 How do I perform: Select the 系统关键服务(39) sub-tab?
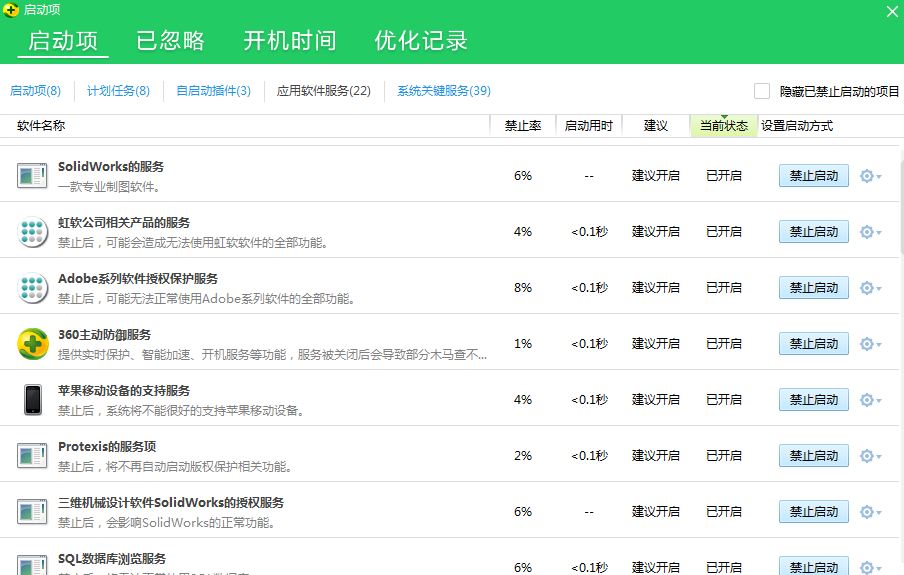pyautogui.click(x=444, y=91)
